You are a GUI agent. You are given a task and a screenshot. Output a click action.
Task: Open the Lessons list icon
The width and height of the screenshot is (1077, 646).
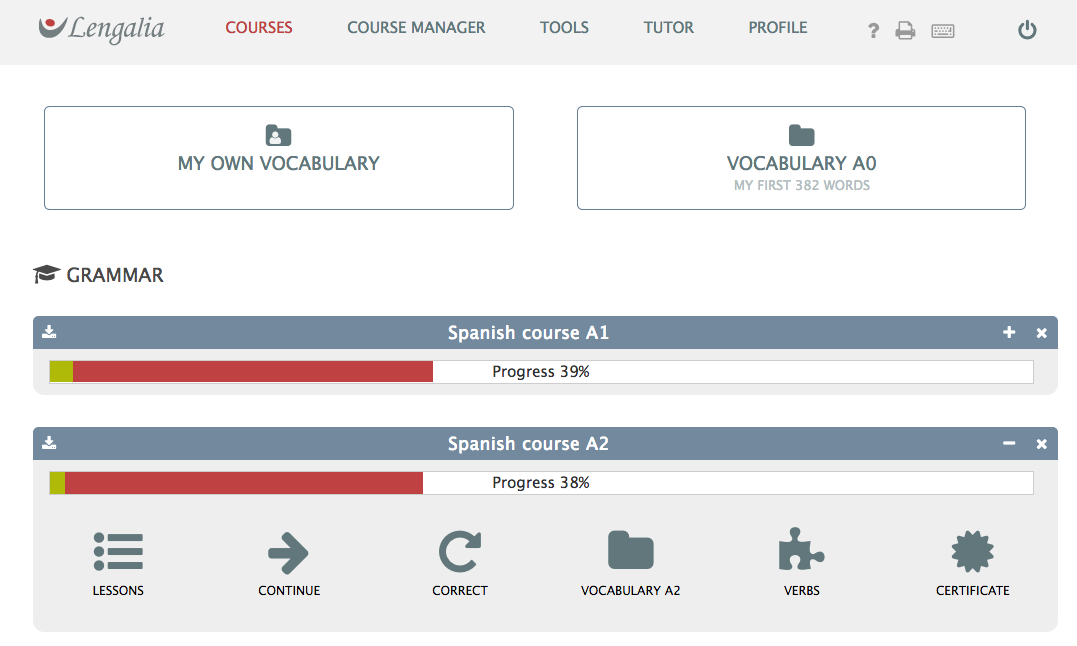click(118, 551)
